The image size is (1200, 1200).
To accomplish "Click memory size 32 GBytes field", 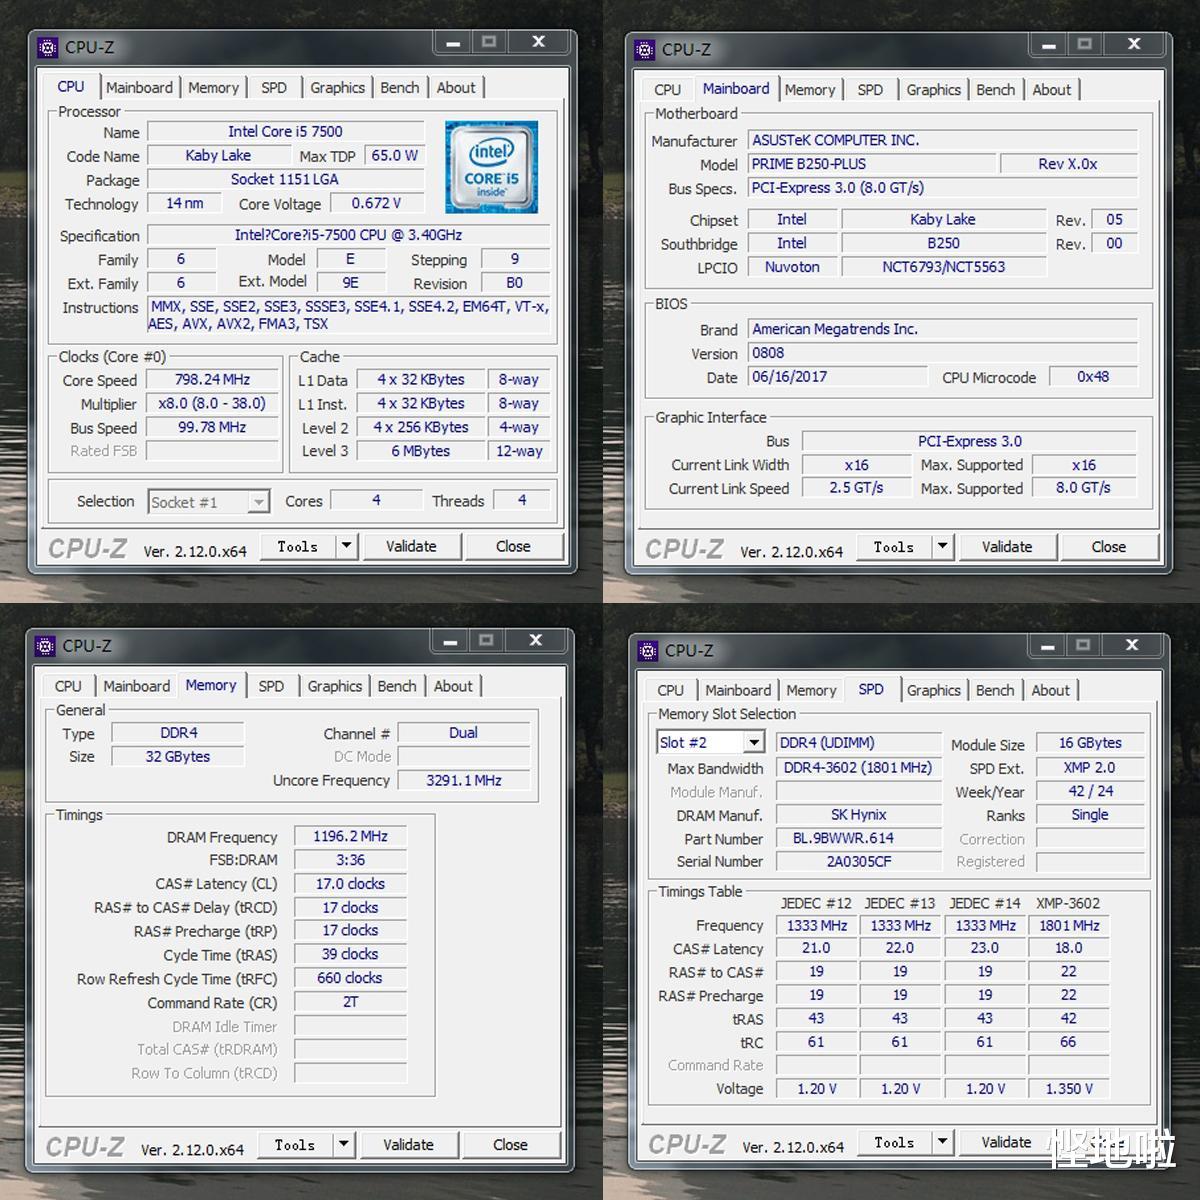I will [x=178, y=757].
